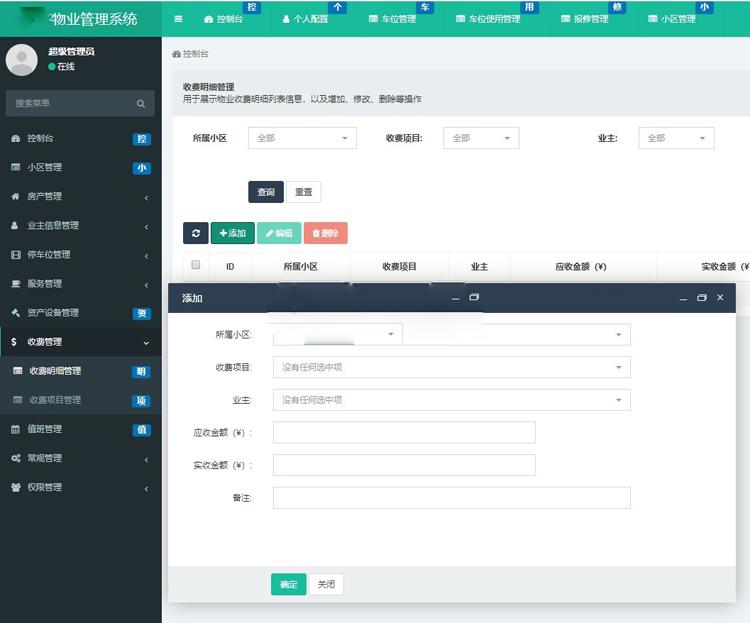Click the 查询 search button
The image size is (750, 623).
[266, 192]
